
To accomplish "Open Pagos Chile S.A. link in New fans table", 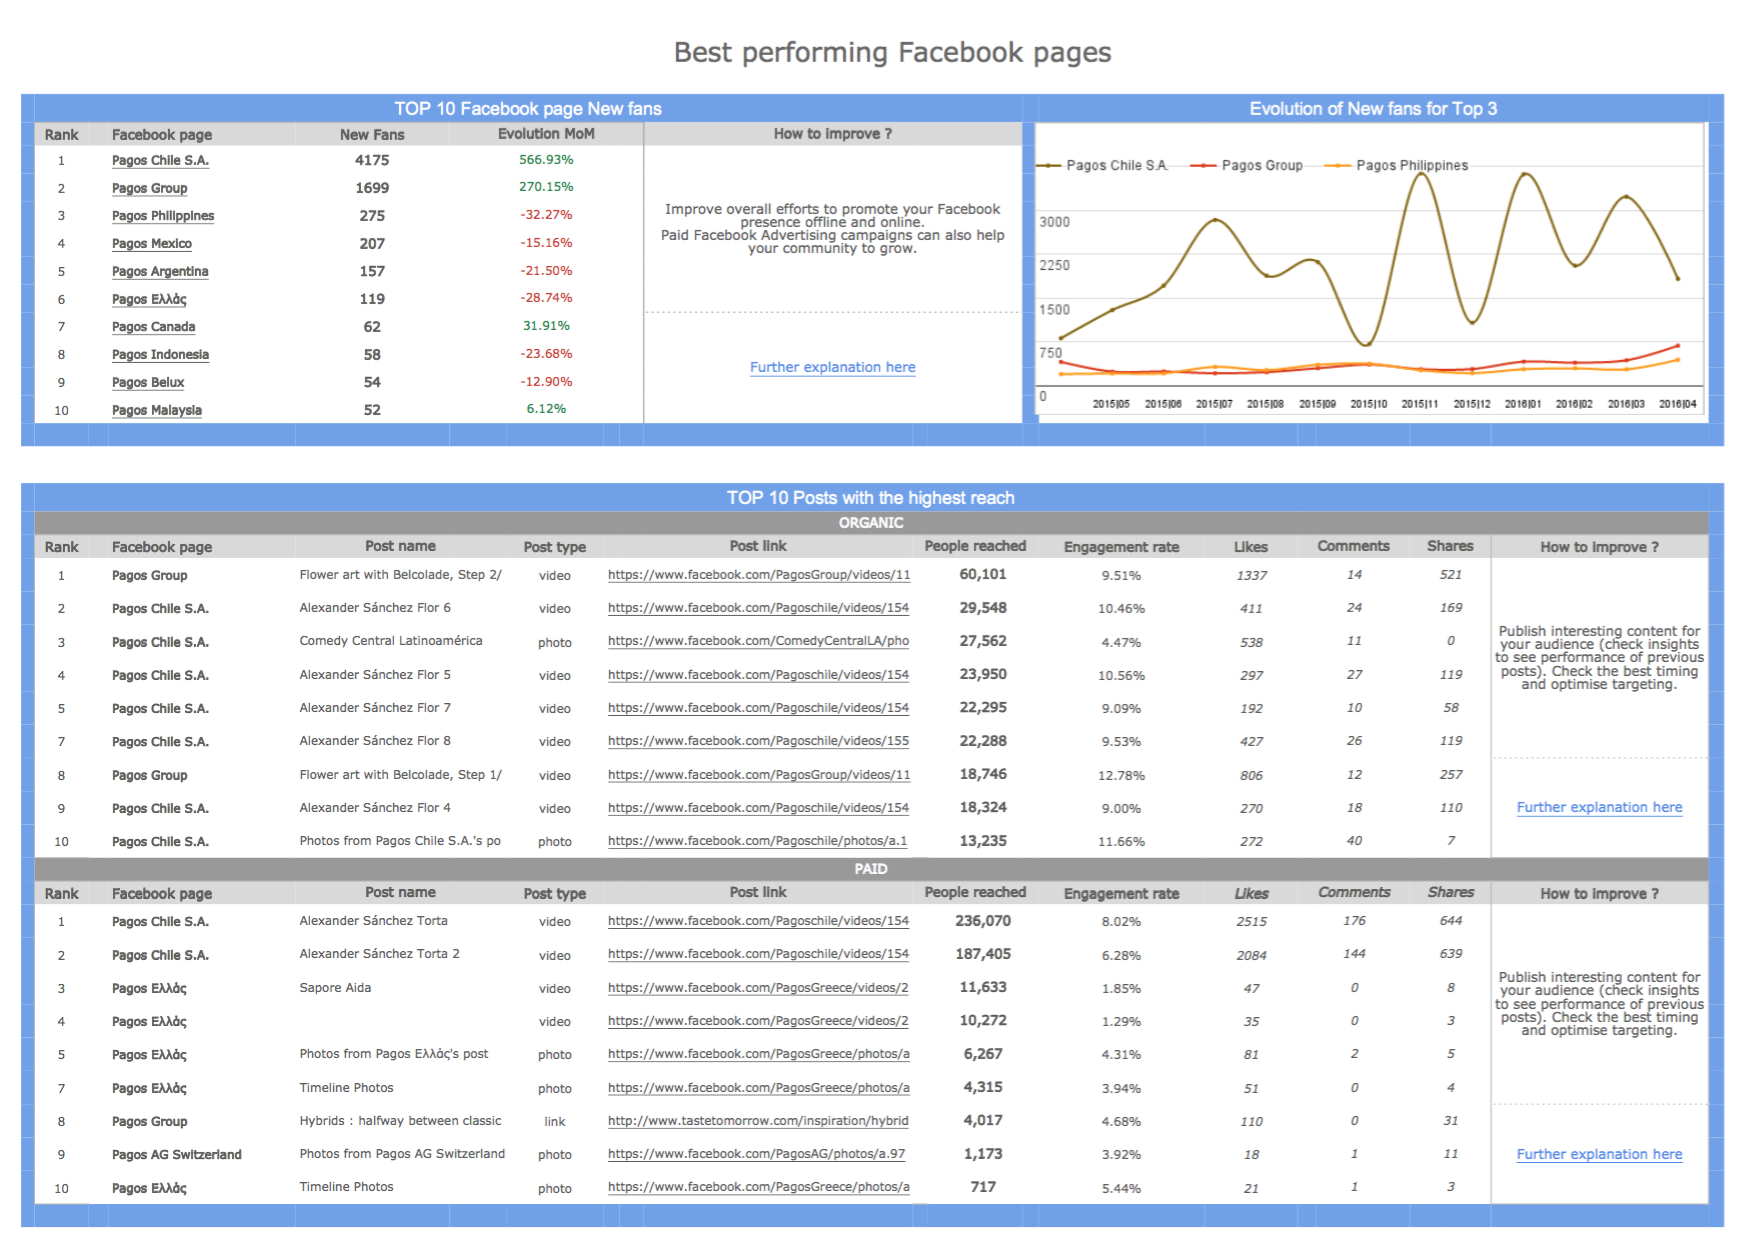I will click(160, 161).
